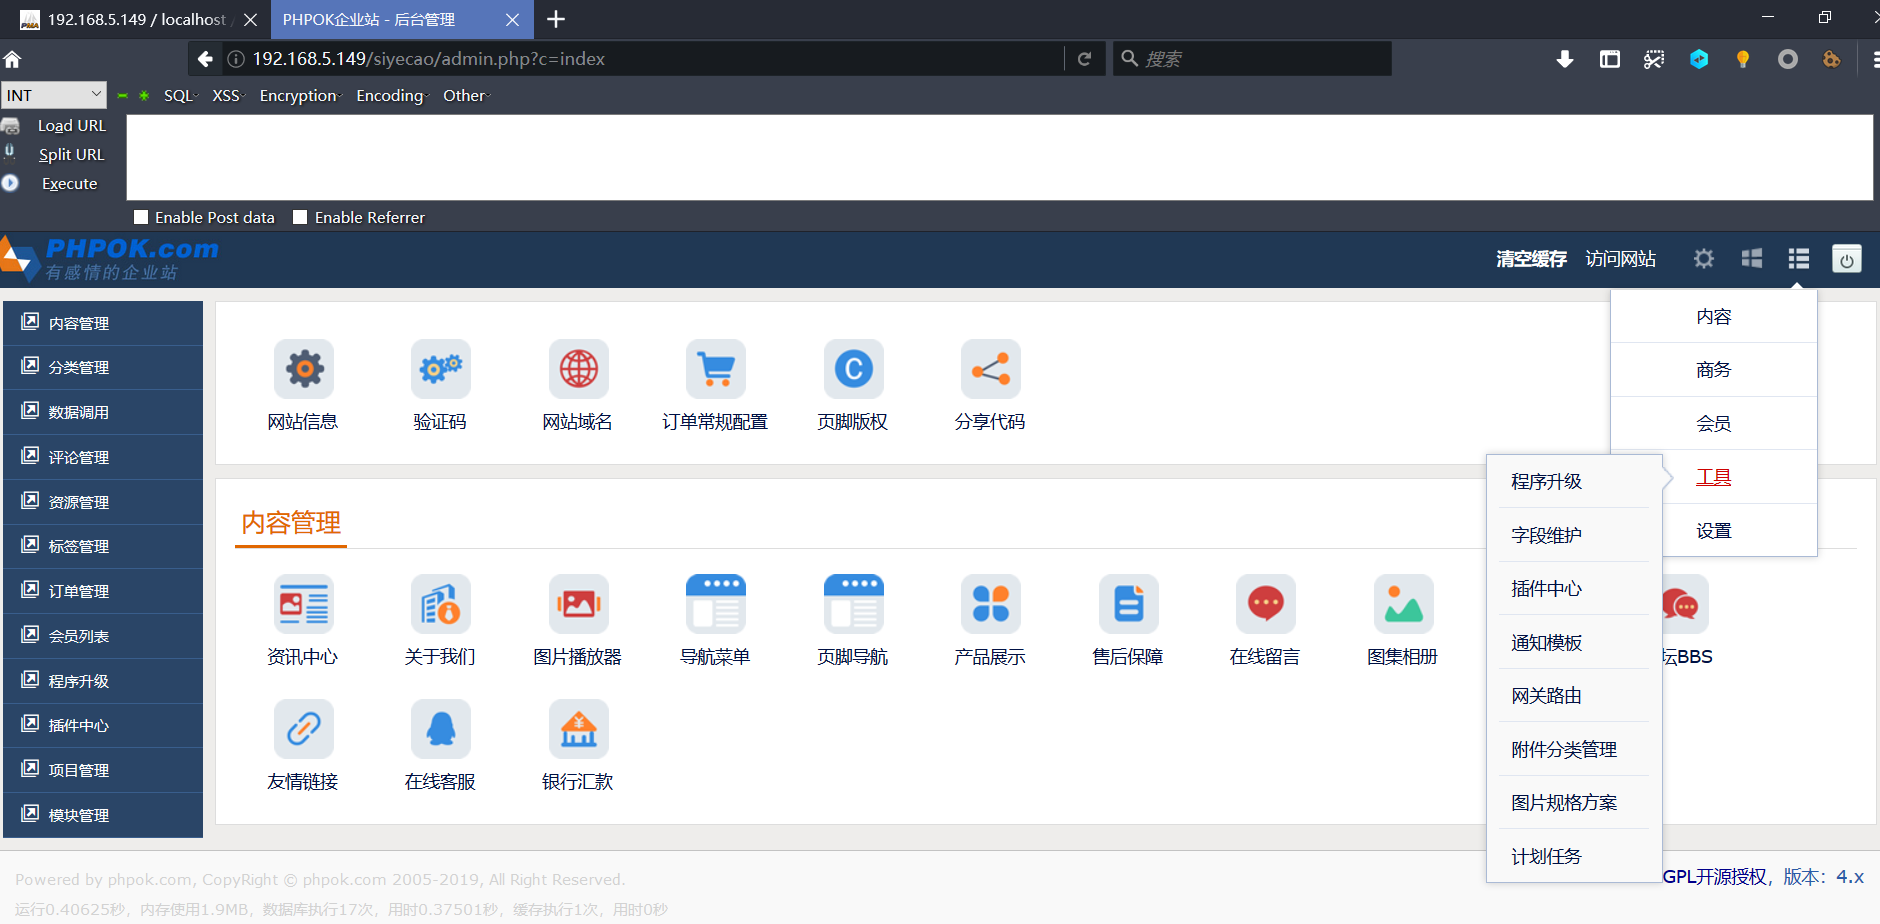Click Split URL in HackBar
Screen dimensions: 1880x924
[x=72, y=154]
